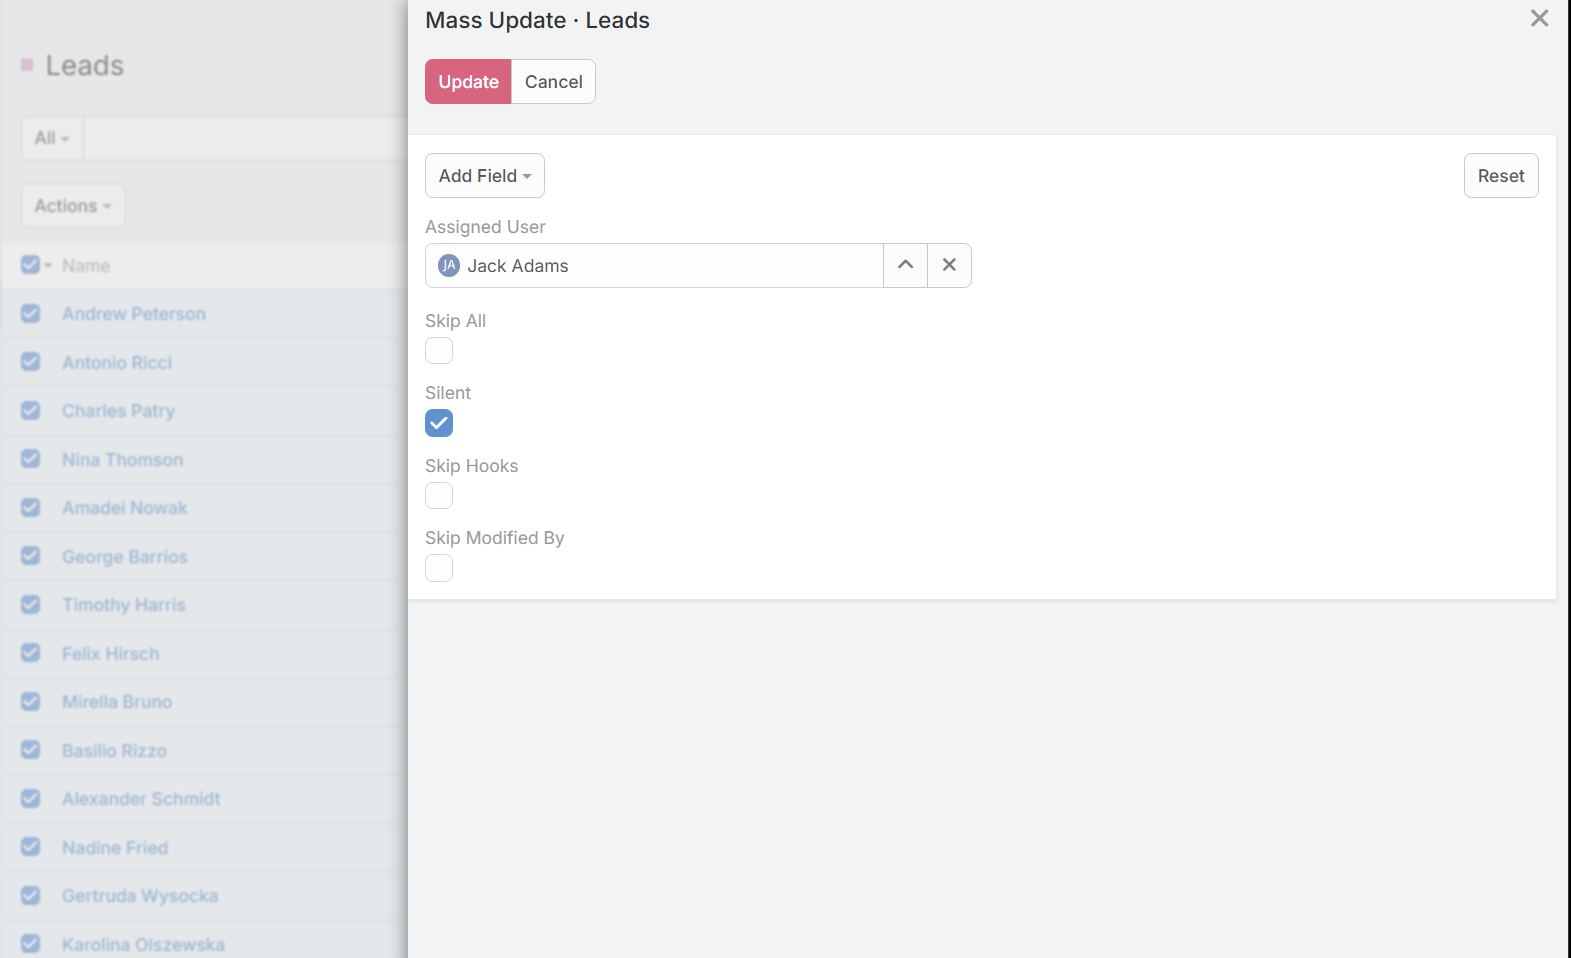The height and width of the screenshot is (958, 1571).
Task: Expand the Actions dropdown menu
Action: pyautogui.click(x=73, y=206)
